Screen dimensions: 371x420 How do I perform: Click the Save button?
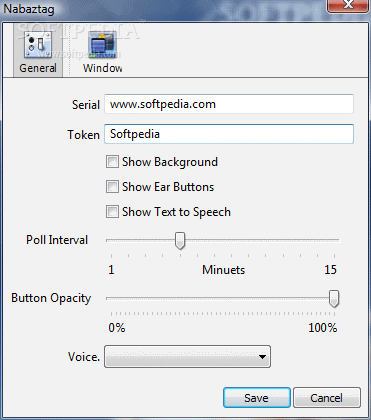click(257, 398)
